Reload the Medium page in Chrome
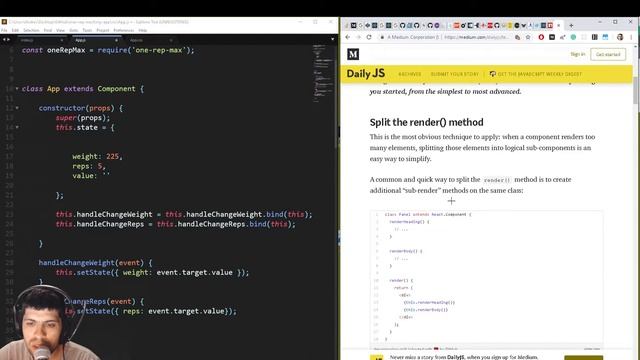 (369, 37)
